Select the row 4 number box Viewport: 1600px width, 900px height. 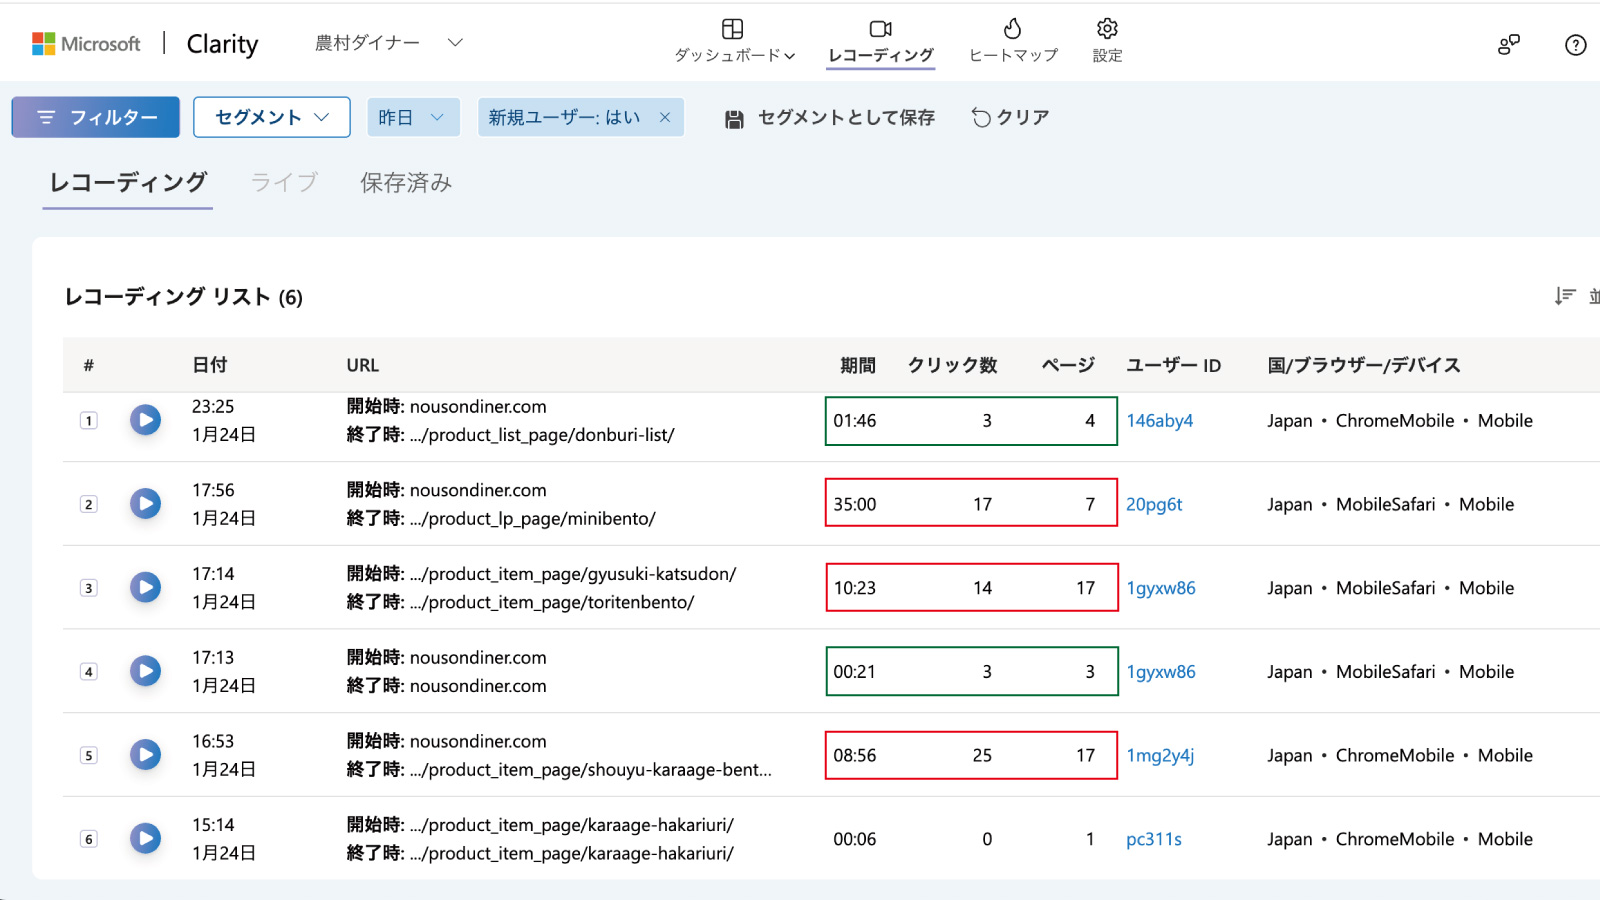click(x=89, y=672)
